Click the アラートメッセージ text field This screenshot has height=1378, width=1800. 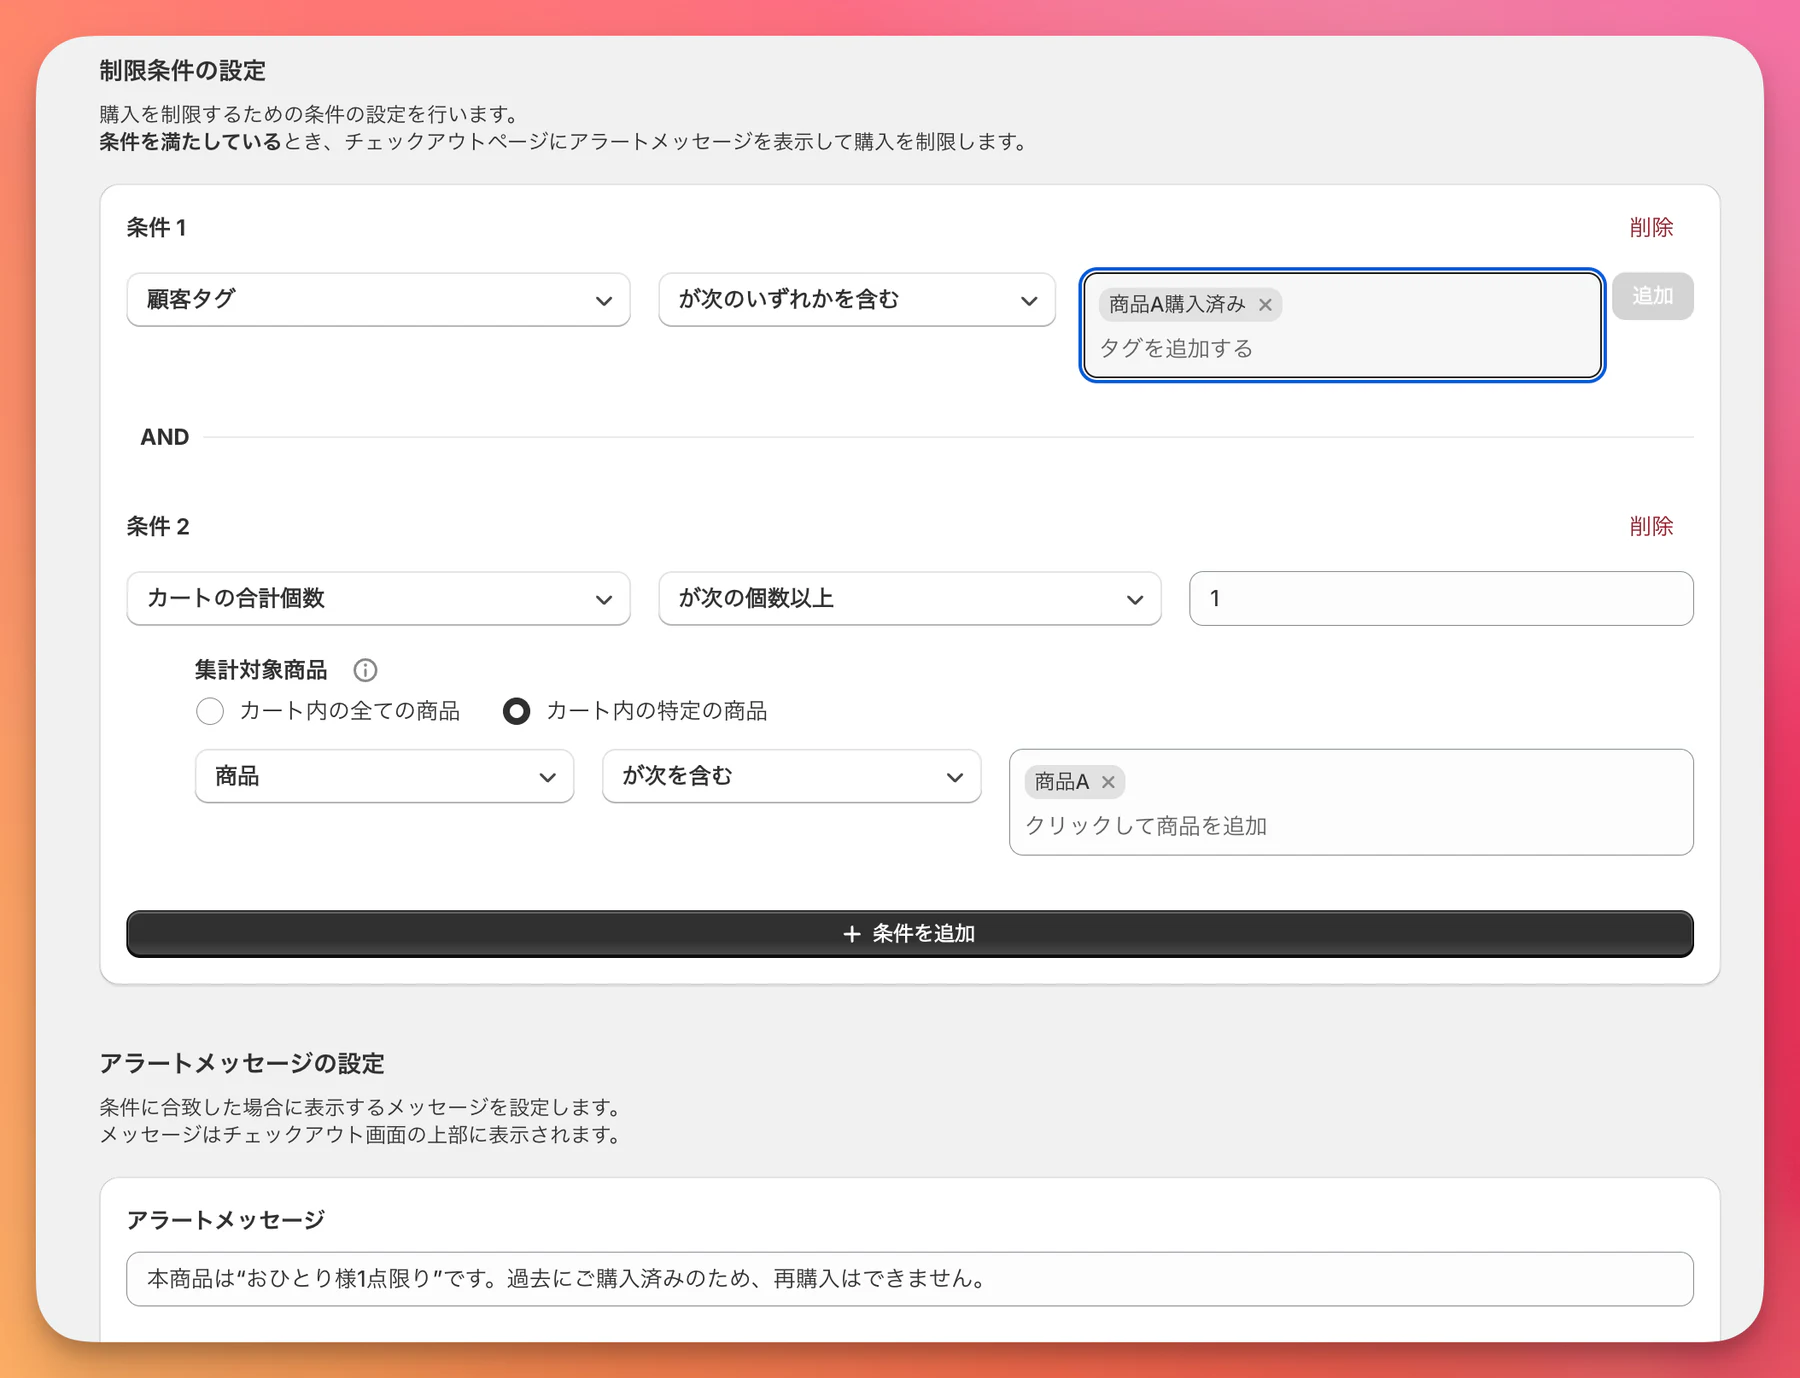point(910,1279)
